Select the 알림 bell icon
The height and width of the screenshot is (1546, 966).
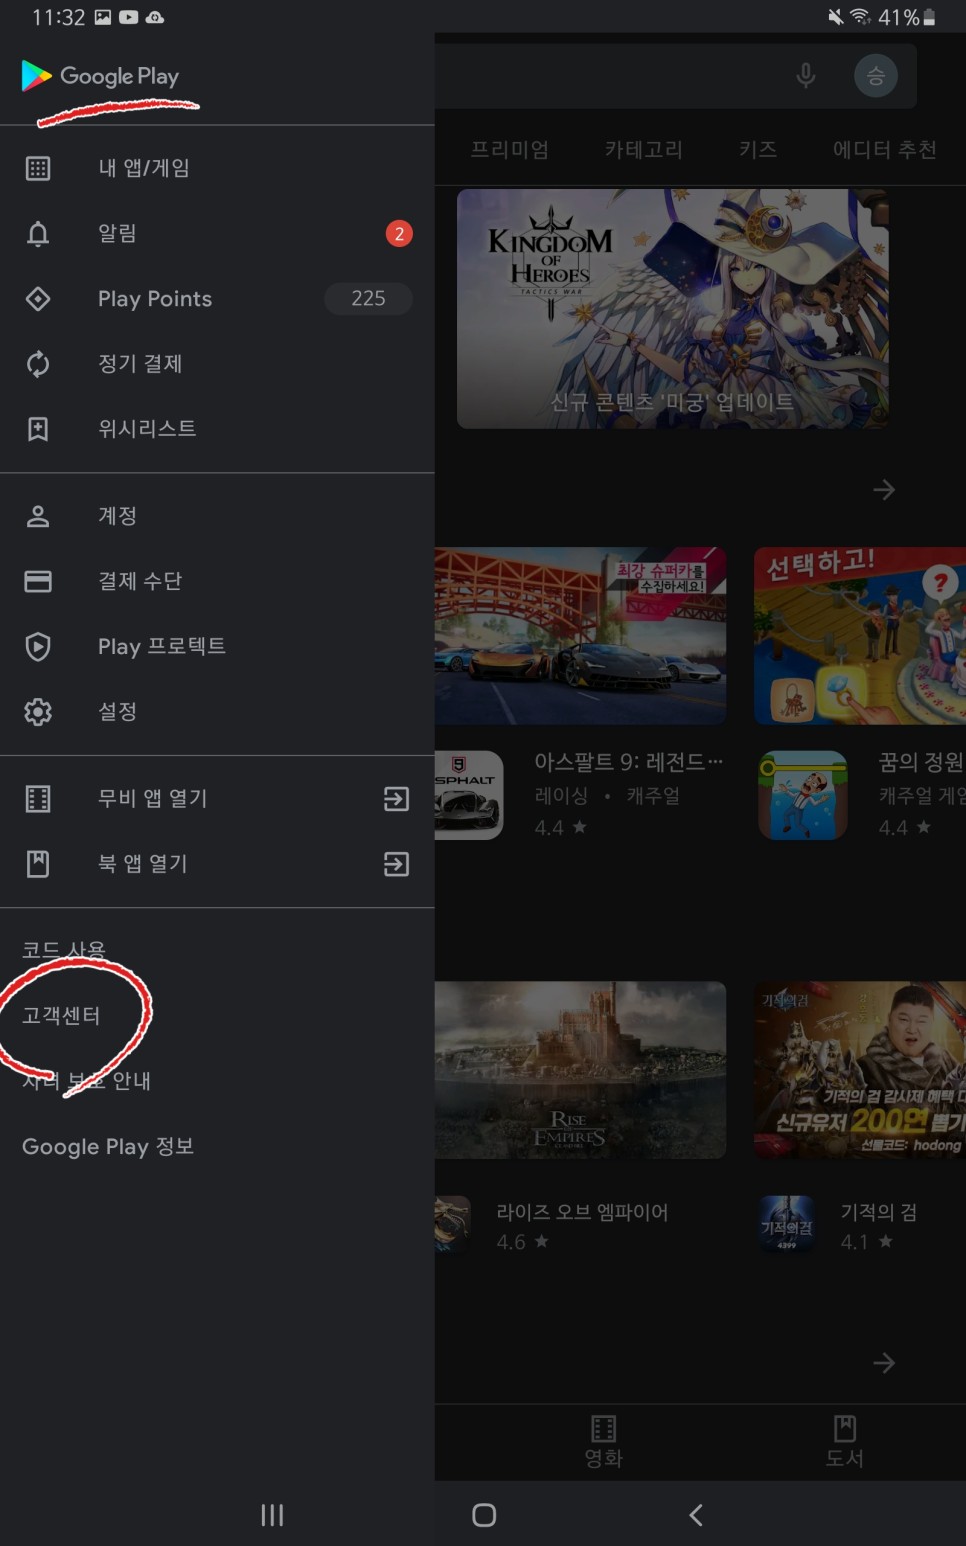(38, 233)
